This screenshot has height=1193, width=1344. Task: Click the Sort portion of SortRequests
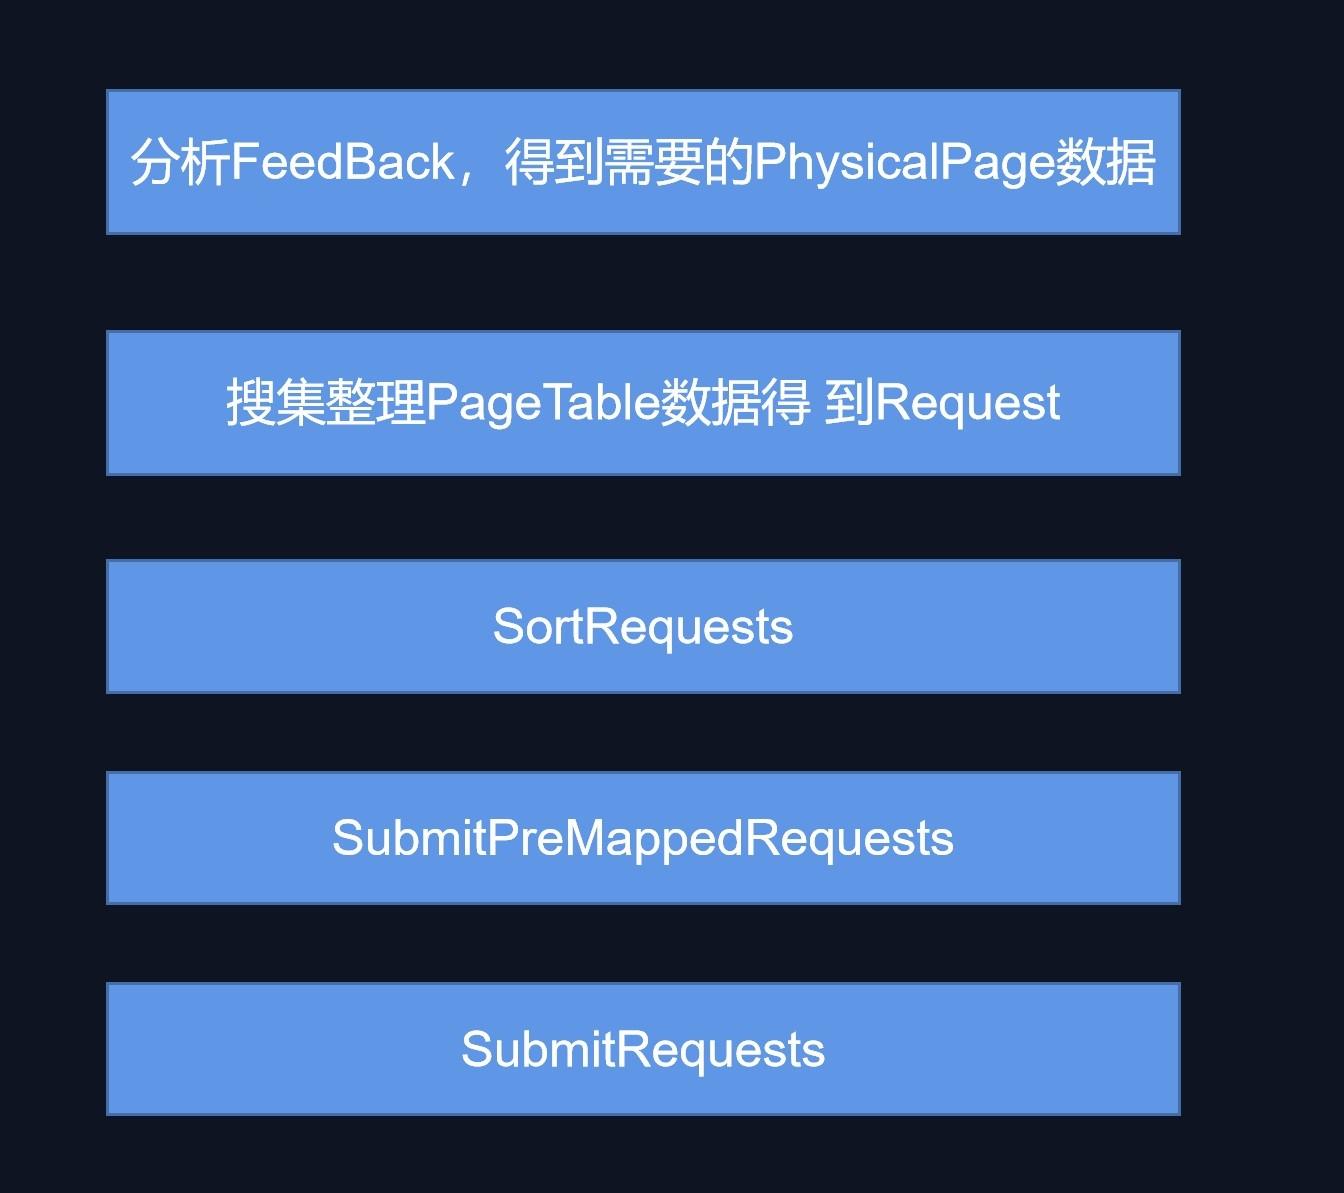coord(538,627)
